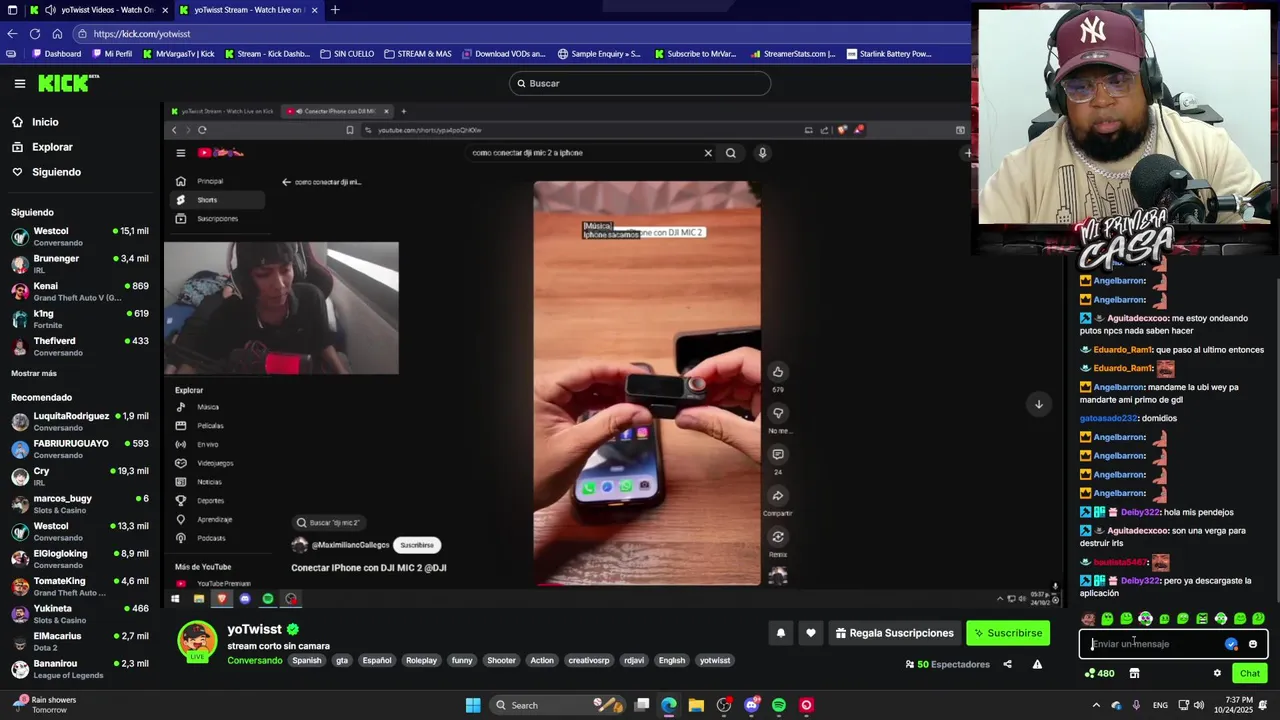
Task: Open Spotify from the taskbar
Action: (x=779, y=705)
